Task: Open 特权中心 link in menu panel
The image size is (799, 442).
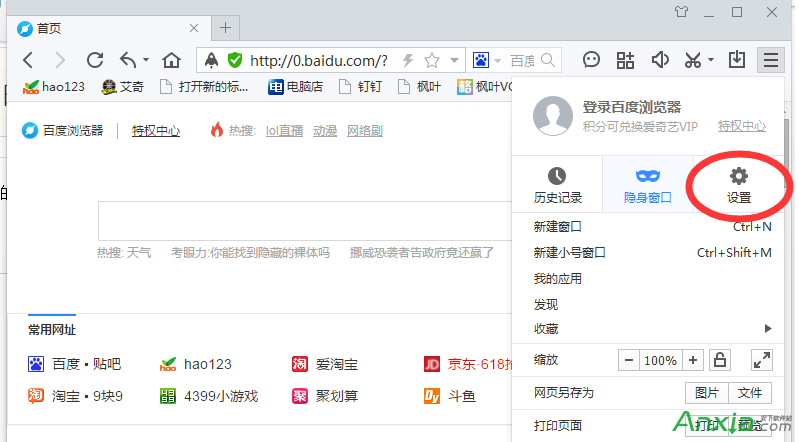Action: tap(741, 126)
